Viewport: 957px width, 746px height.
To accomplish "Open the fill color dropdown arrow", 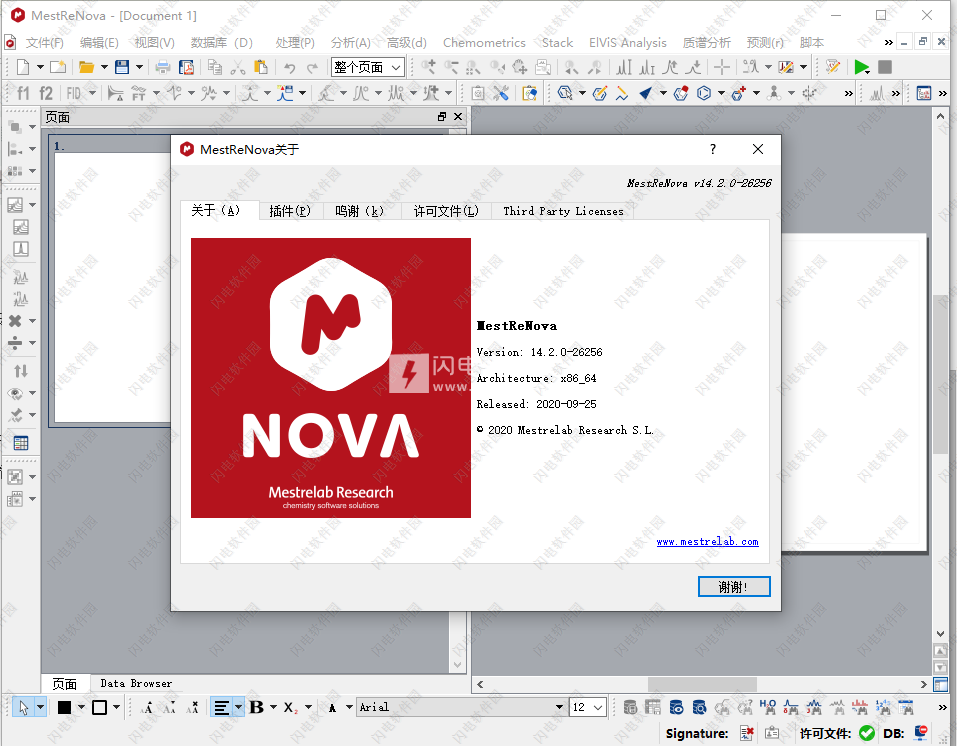I will [81, 707].
